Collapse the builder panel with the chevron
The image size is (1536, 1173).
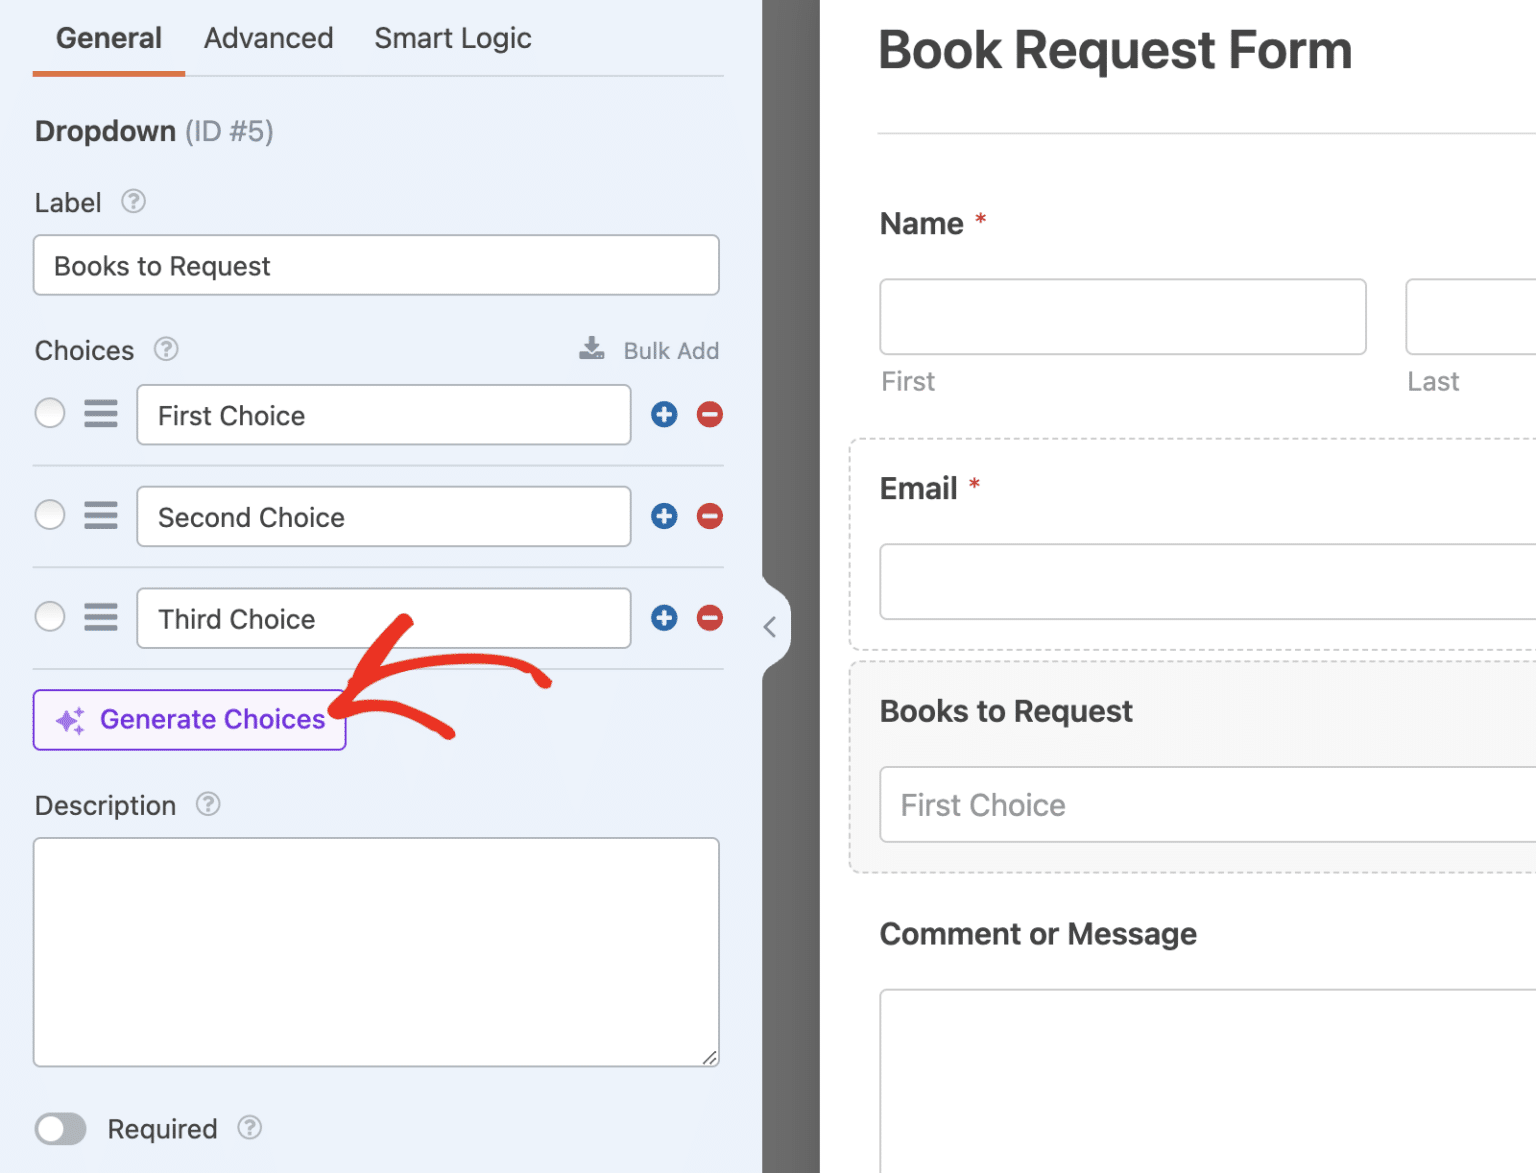770,625
